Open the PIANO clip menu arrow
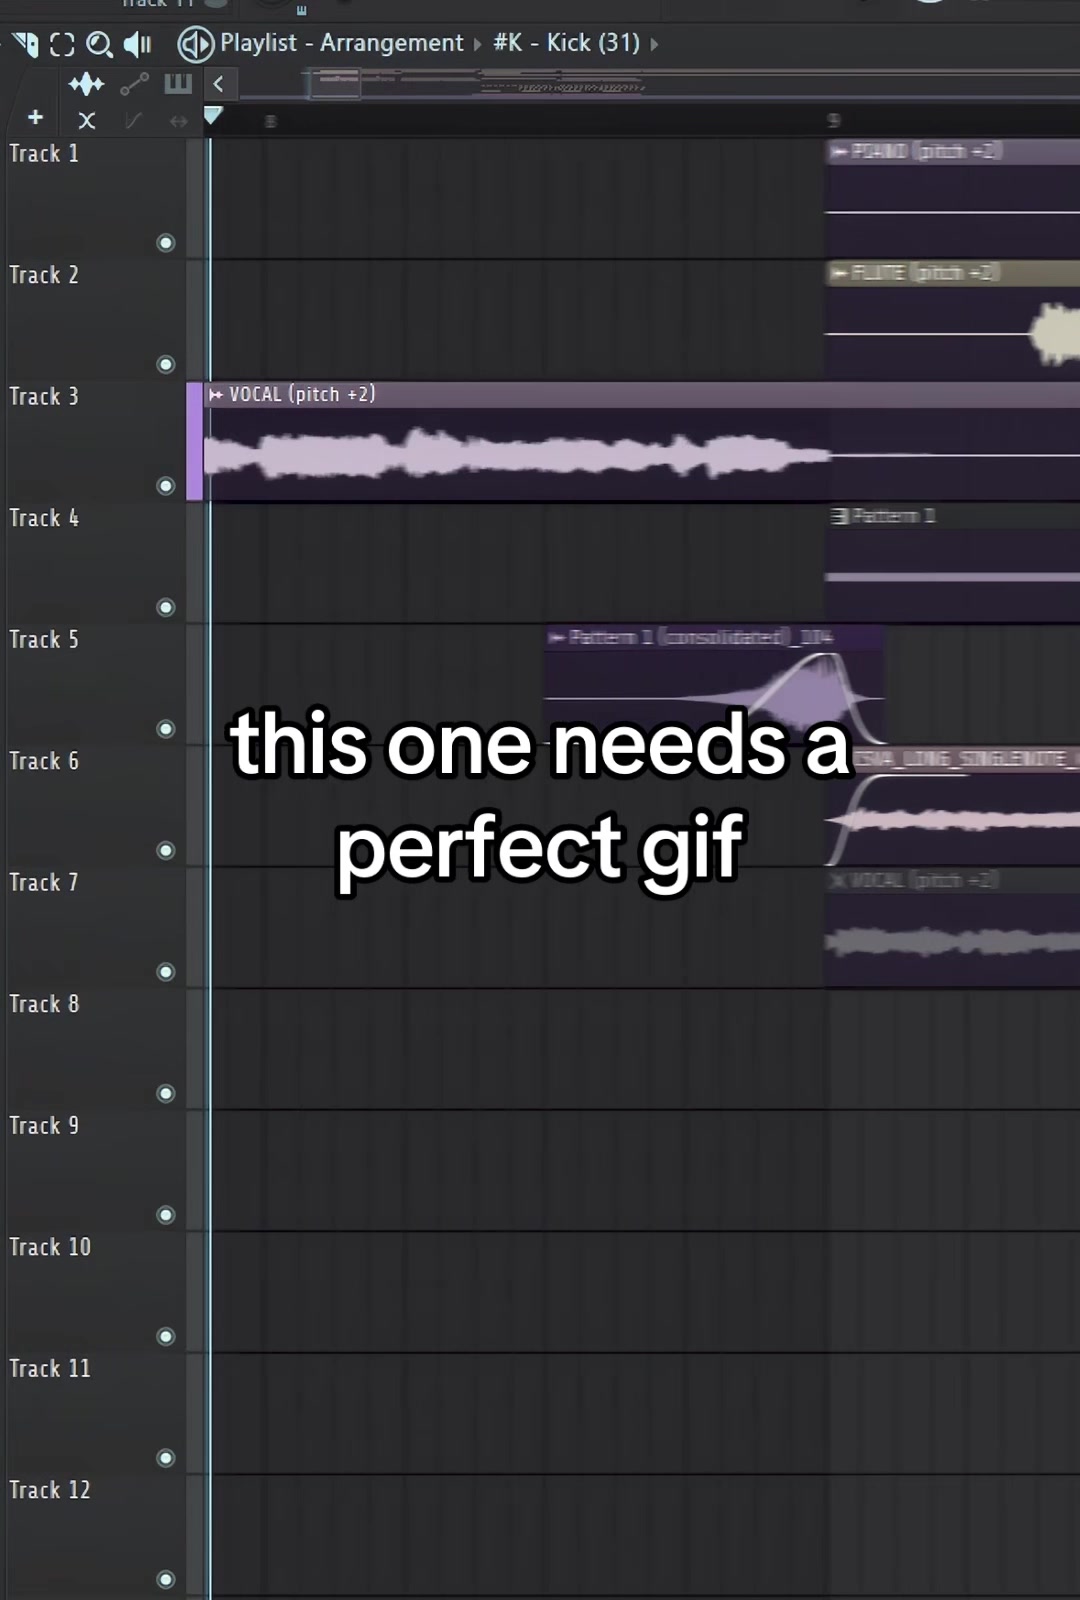This screenshot has width=1080, height=1600. pos(839,152)
